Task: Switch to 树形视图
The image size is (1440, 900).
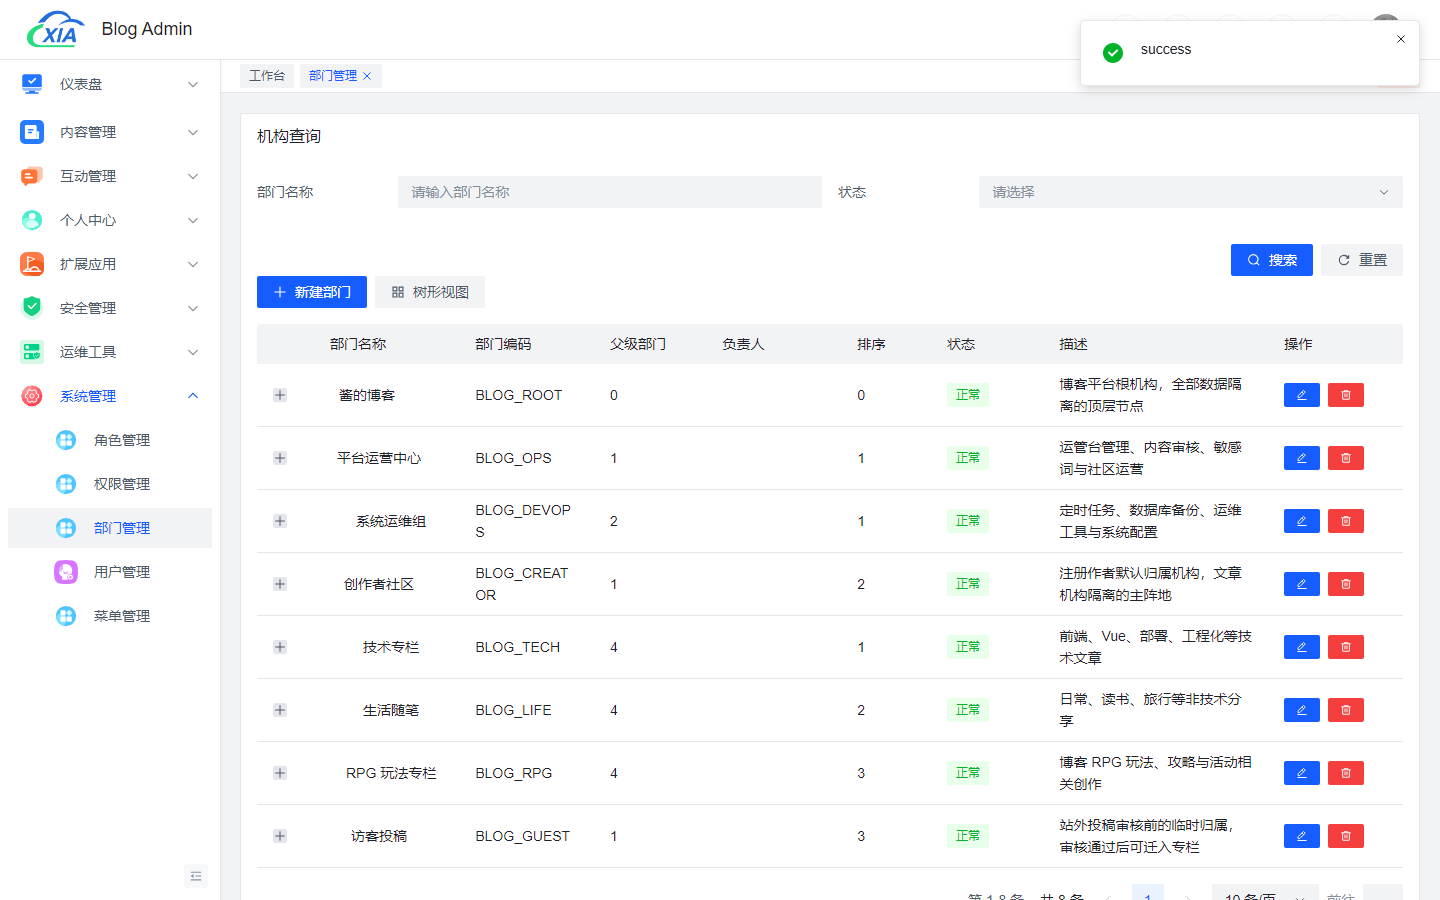Action: 430,292
